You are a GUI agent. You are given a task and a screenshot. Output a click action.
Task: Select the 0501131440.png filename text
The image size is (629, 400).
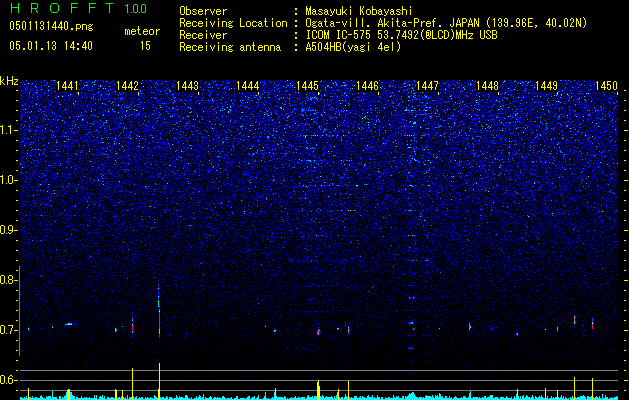(51, 26)
